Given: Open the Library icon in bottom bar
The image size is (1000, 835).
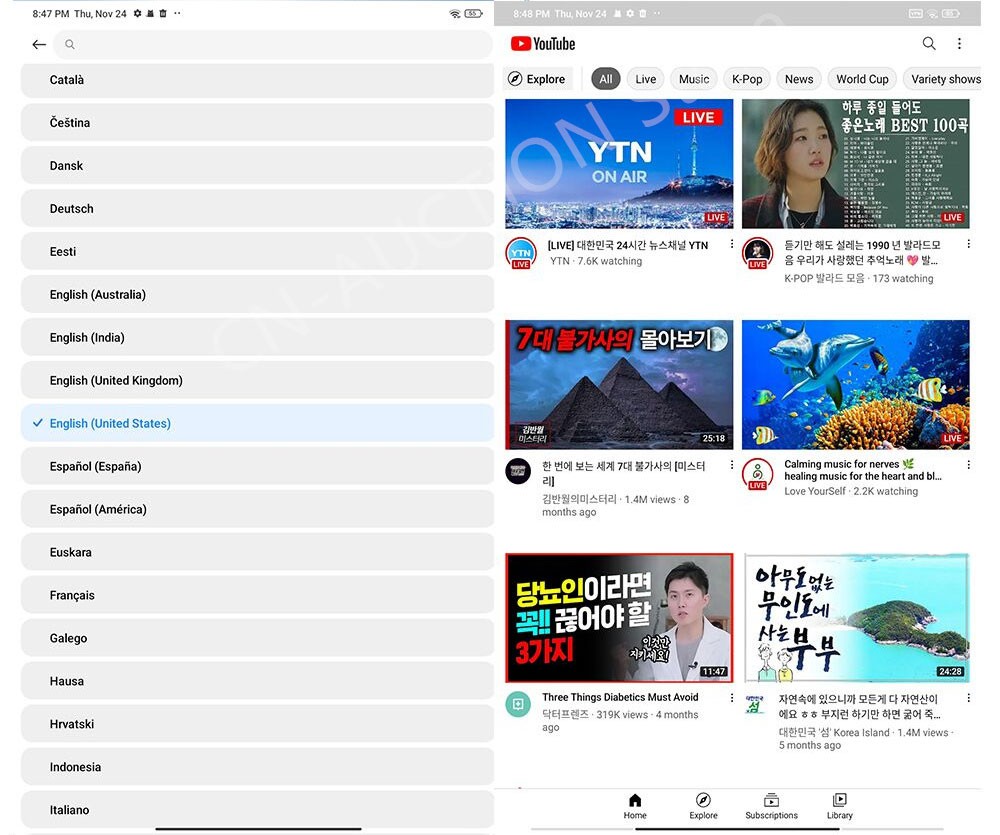Looking at the screenshot, I should (840, 806).
